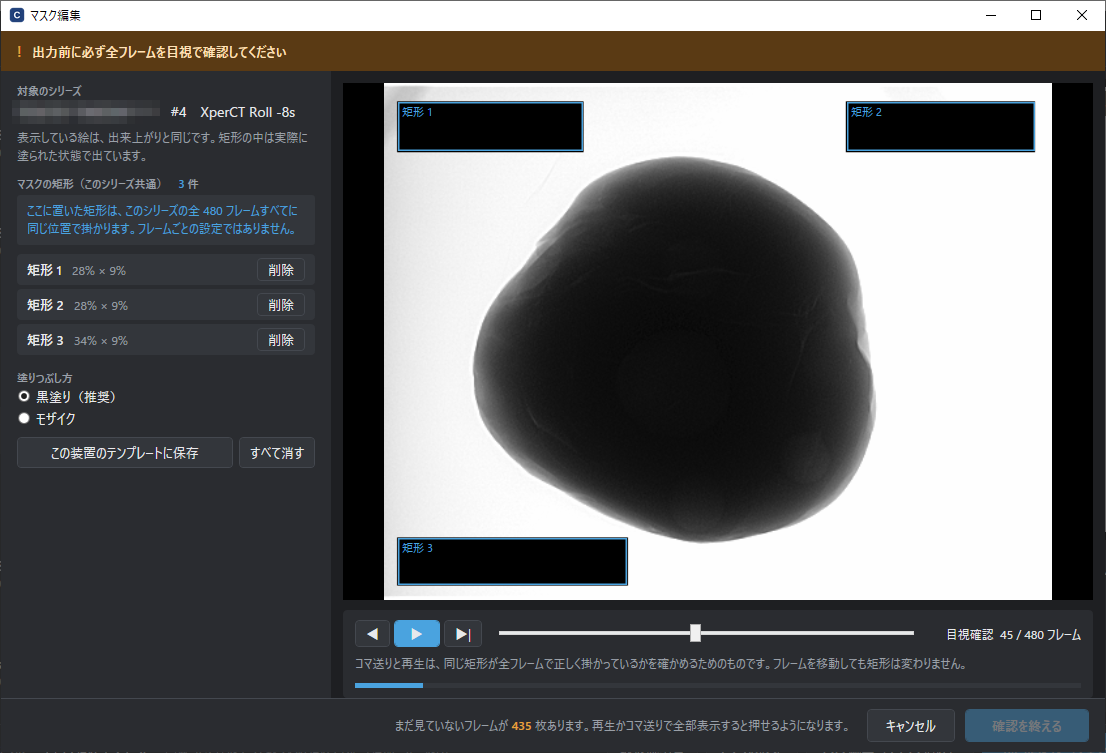Image resolution: width=1106 pixels, height=753 pixels.
Task: Remove 矩形 3 using its 削除 button
Action: (281, 340)
